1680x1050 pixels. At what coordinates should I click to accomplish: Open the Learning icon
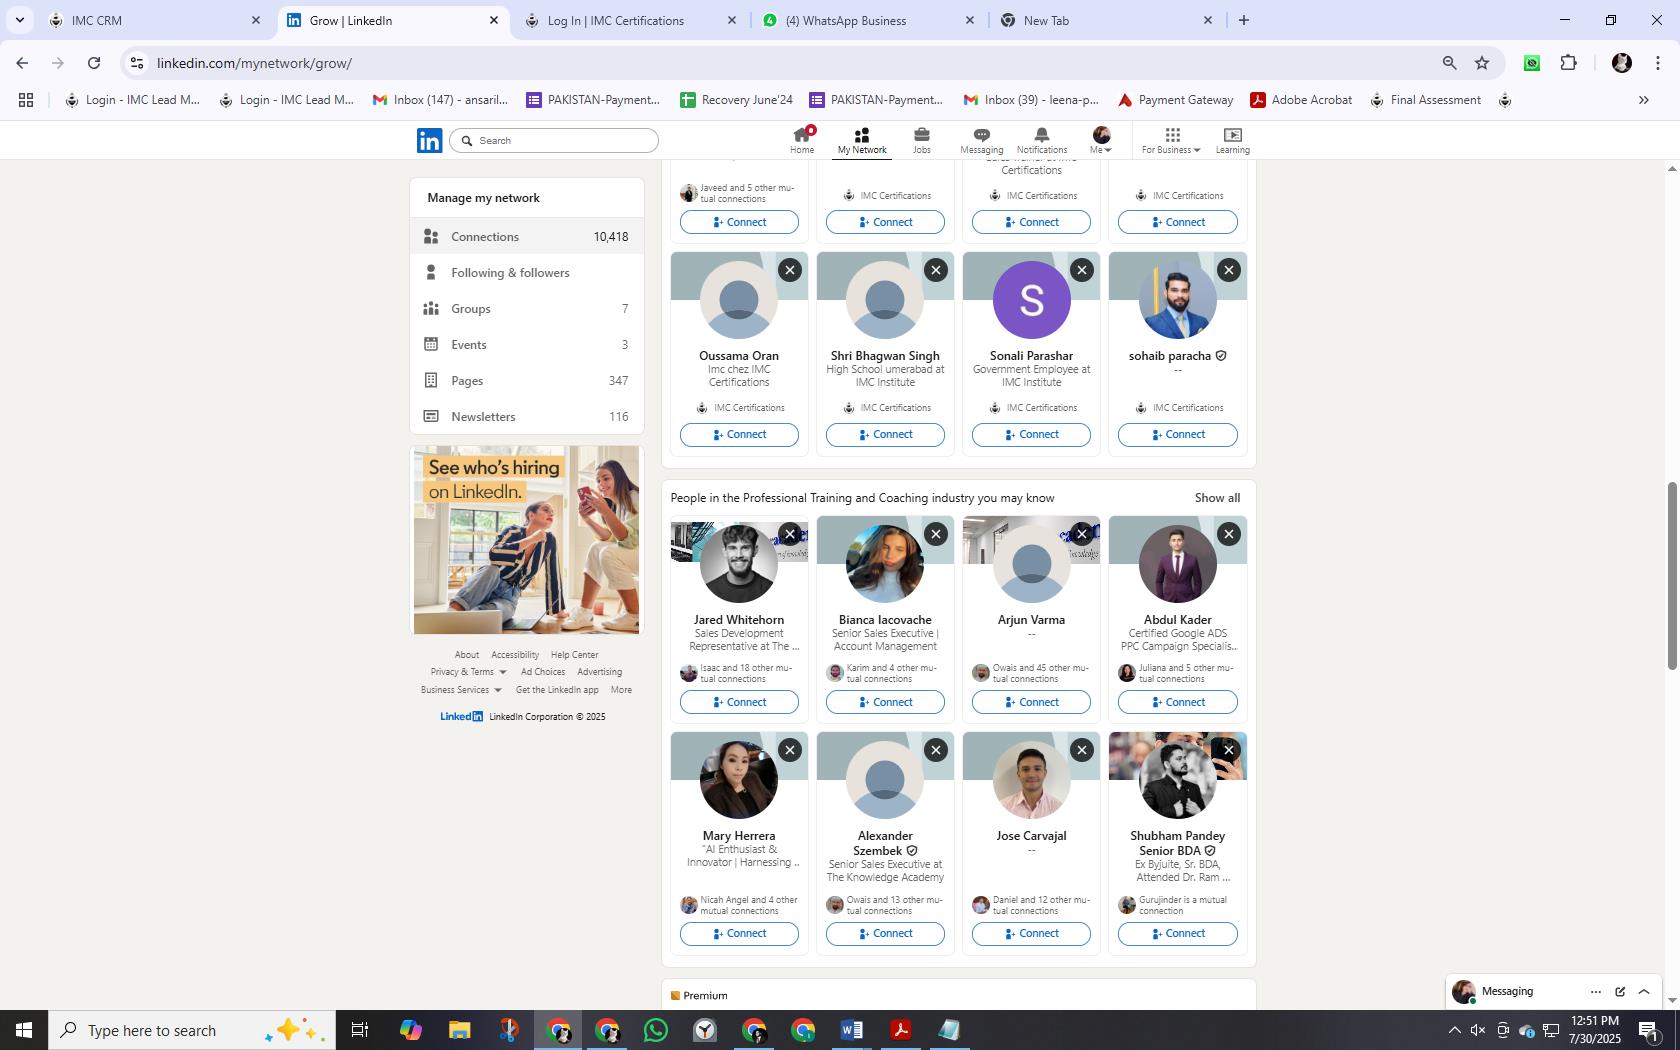click(x=1232, y=140)
